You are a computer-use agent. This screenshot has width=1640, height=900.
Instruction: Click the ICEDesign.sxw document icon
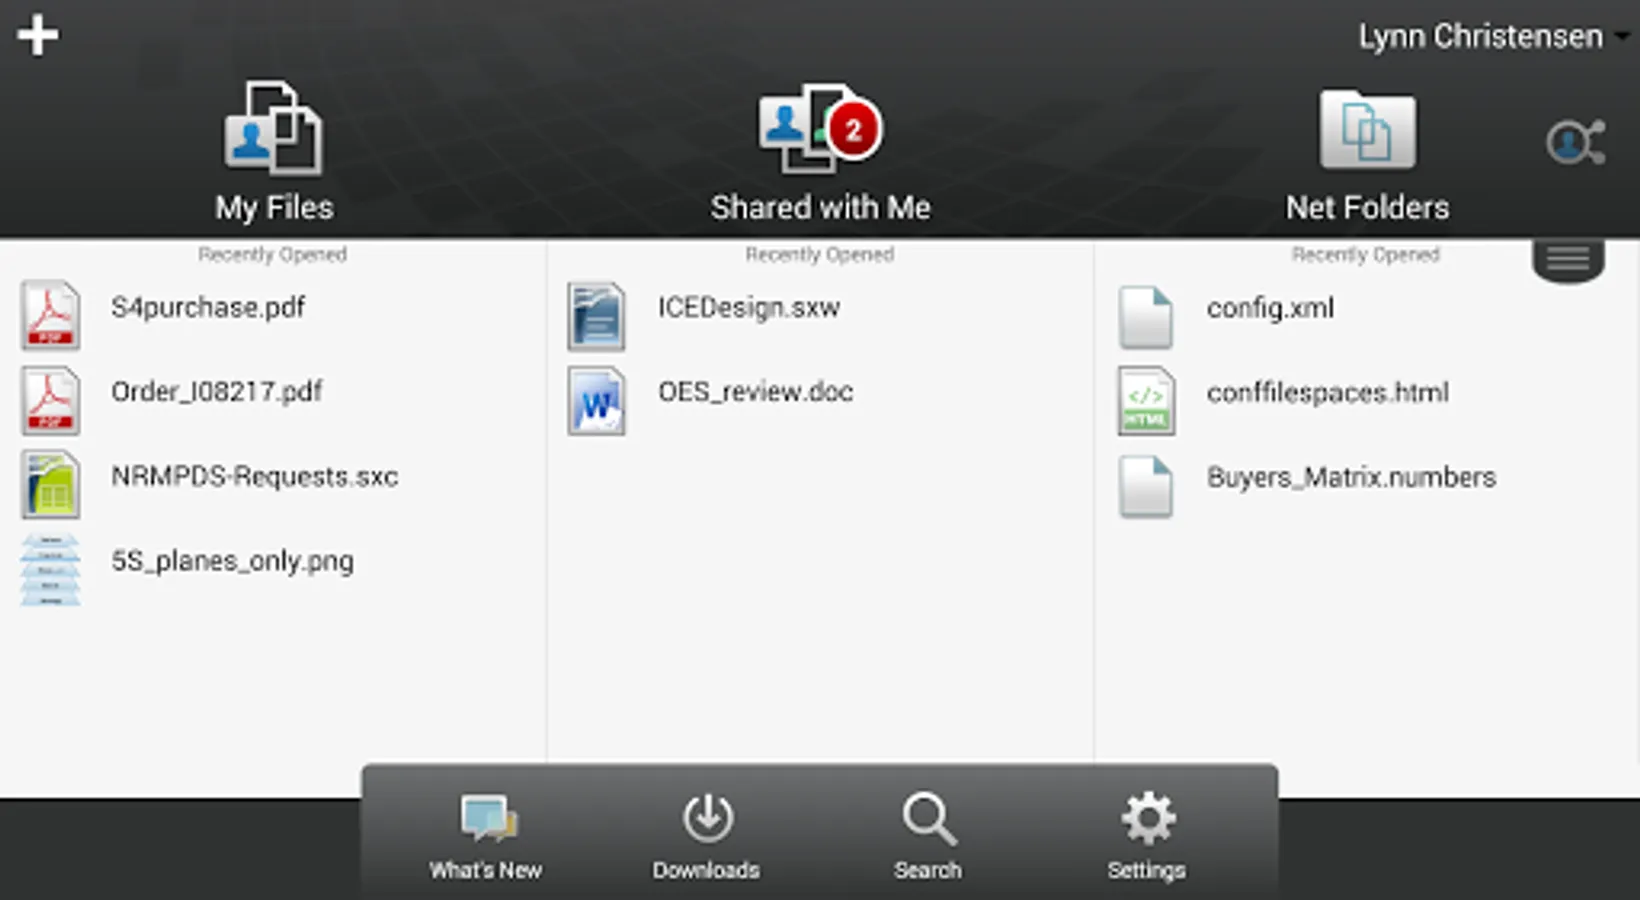596,316
